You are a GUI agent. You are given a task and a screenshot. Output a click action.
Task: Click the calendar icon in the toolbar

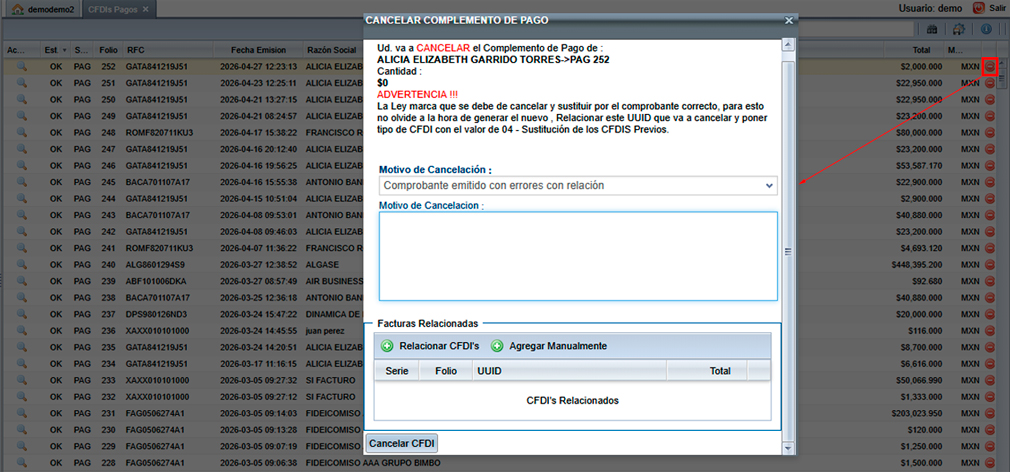[932, 30]
